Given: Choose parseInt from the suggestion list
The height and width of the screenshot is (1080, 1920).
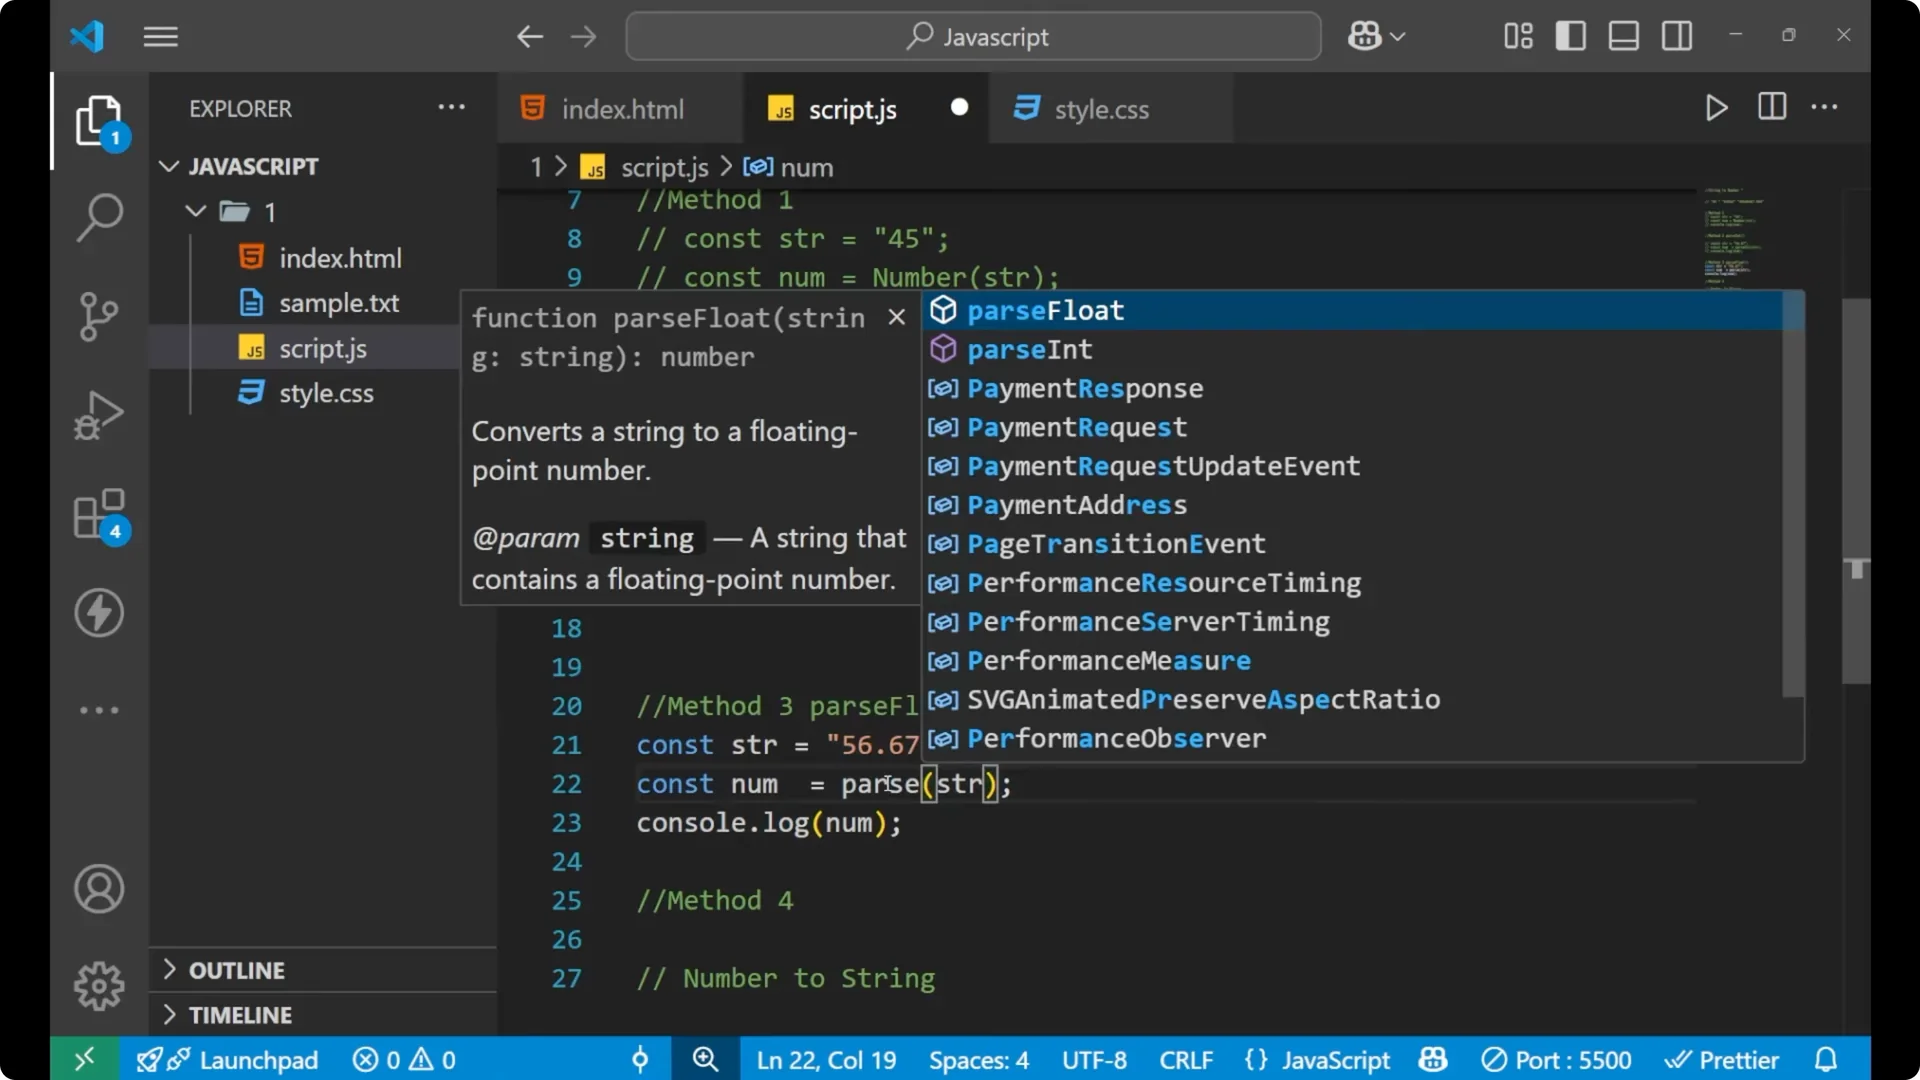Looking at the screenshot, I should pos(1030,349).
